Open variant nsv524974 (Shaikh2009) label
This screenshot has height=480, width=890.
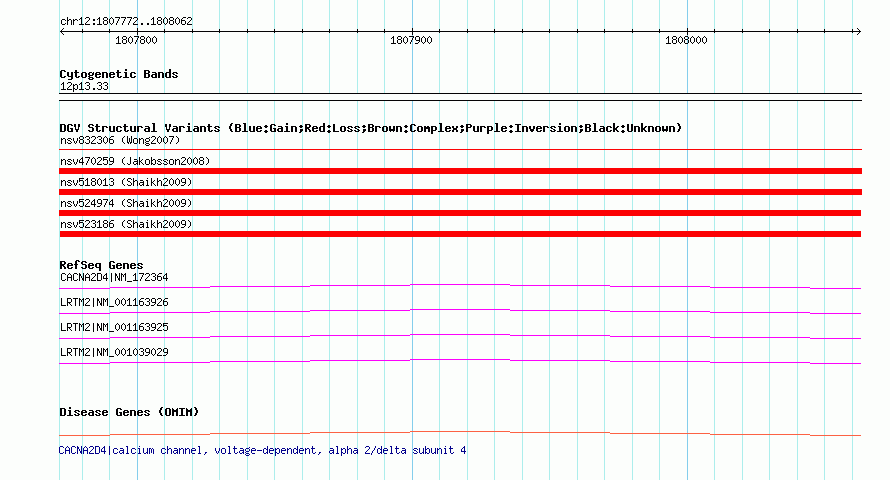pos(126,203)
